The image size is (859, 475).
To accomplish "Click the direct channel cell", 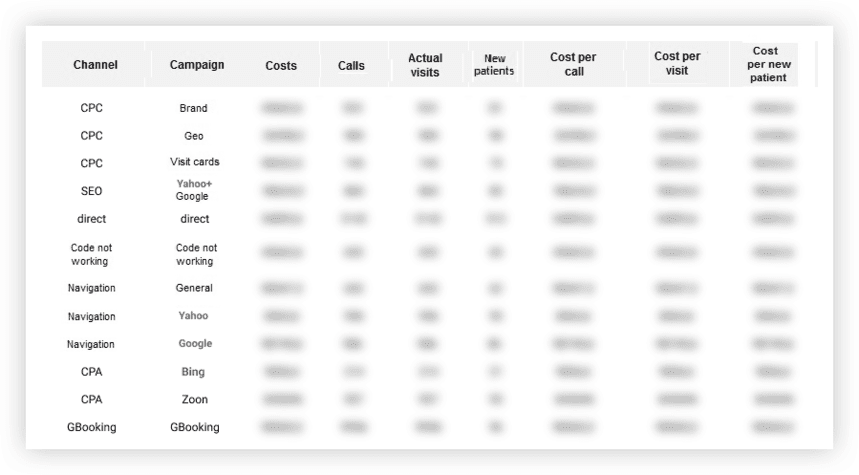I will click(91, 219).
